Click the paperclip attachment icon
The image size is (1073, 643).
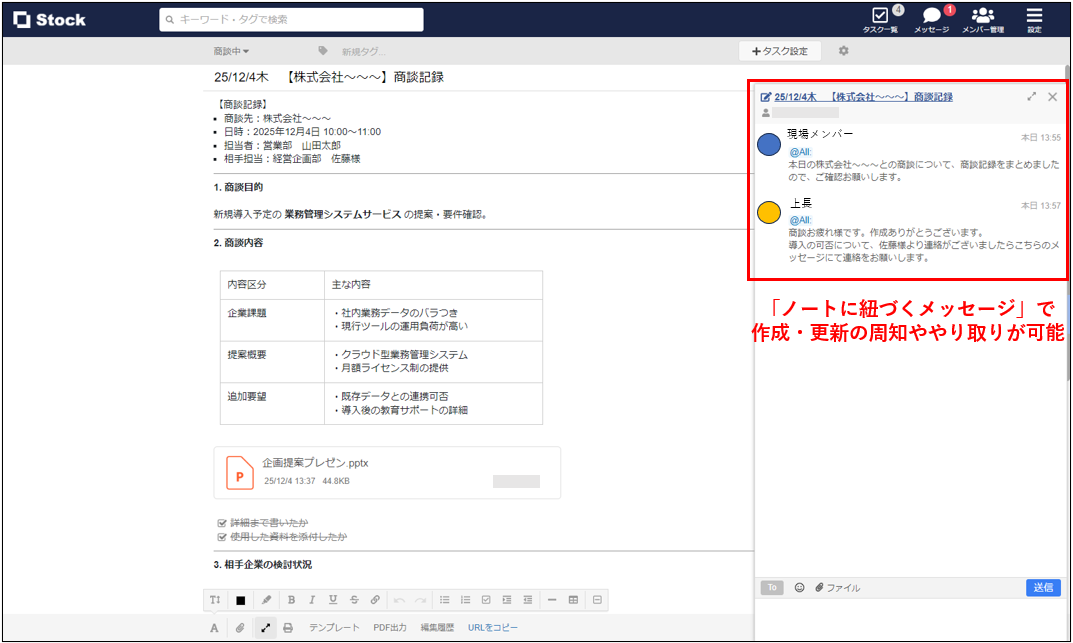[x=241, y=627]
